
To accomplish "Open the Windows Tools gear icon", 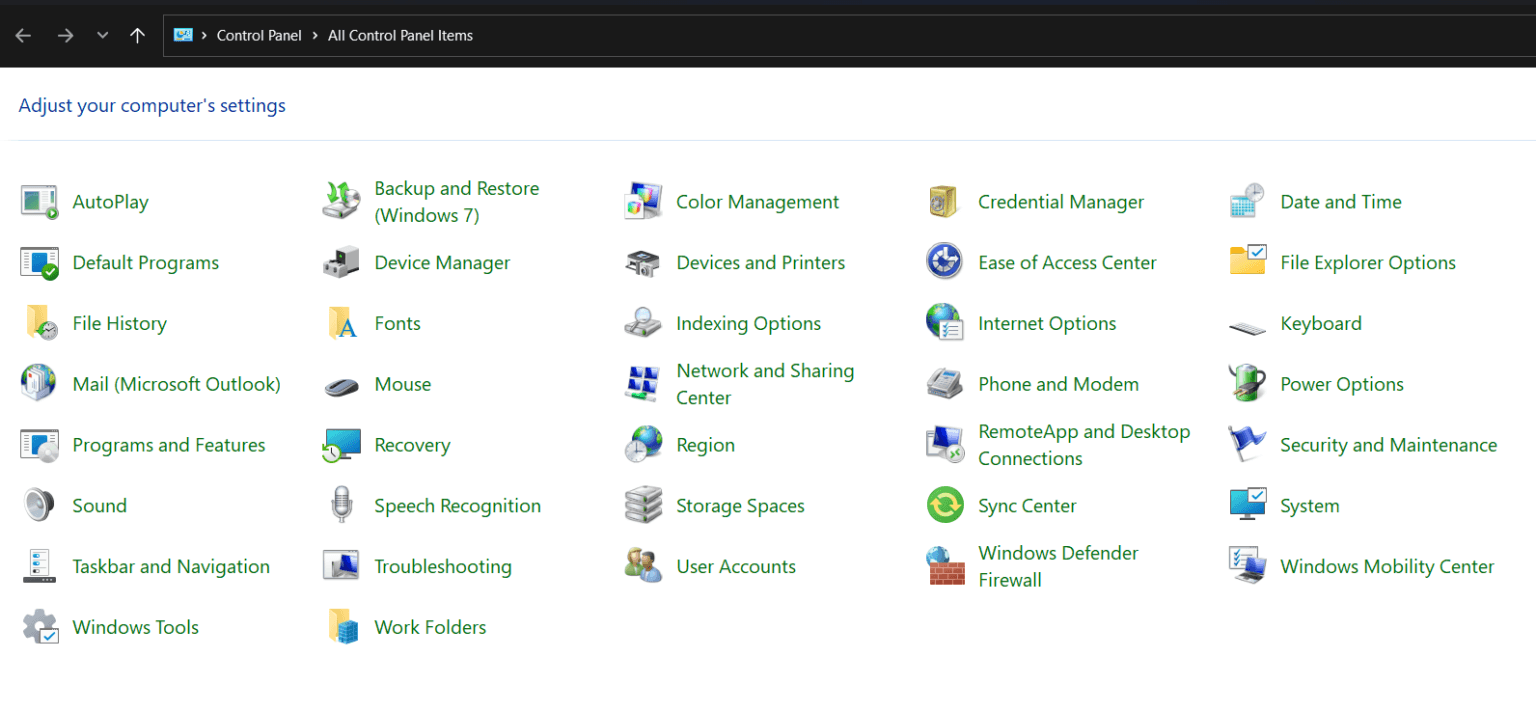I will pyautogui.click(x=40, y=627).
